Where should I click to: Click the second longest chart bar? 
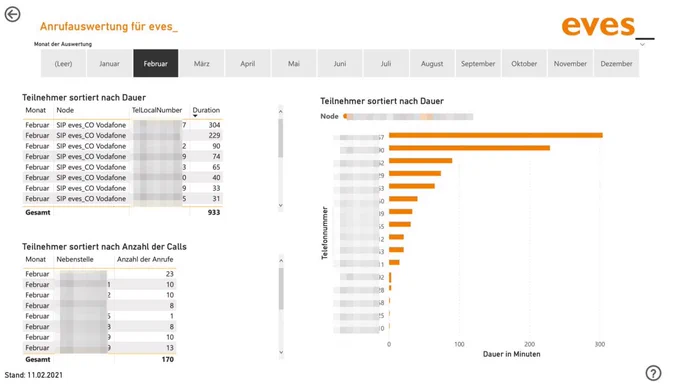(x=469, y=148)
